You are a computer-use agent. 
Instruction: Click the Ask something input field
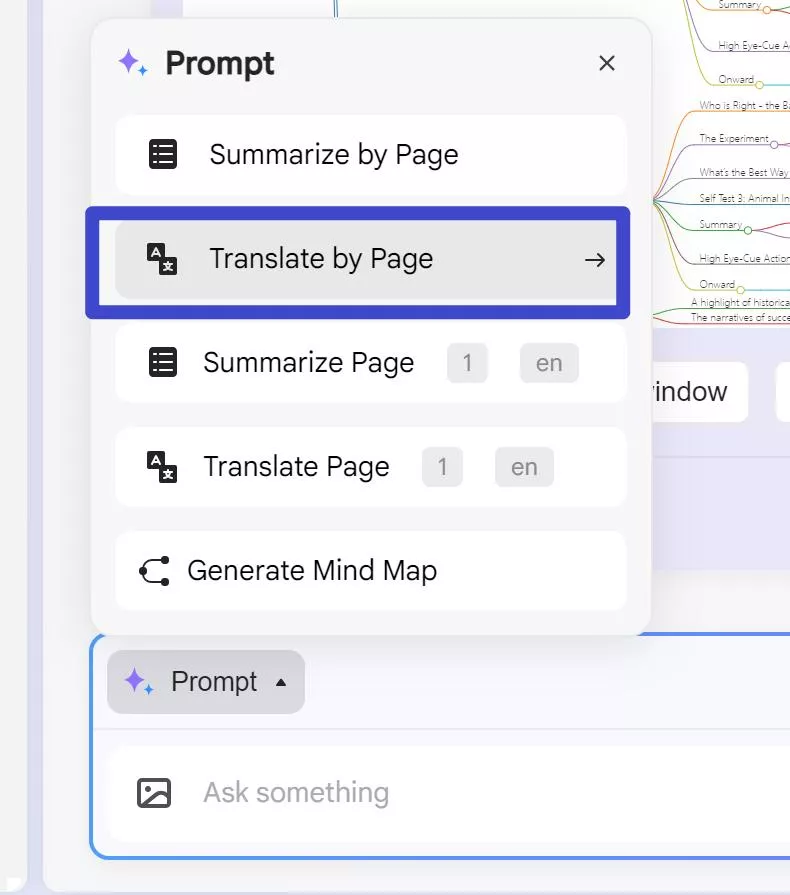(450, 793)
